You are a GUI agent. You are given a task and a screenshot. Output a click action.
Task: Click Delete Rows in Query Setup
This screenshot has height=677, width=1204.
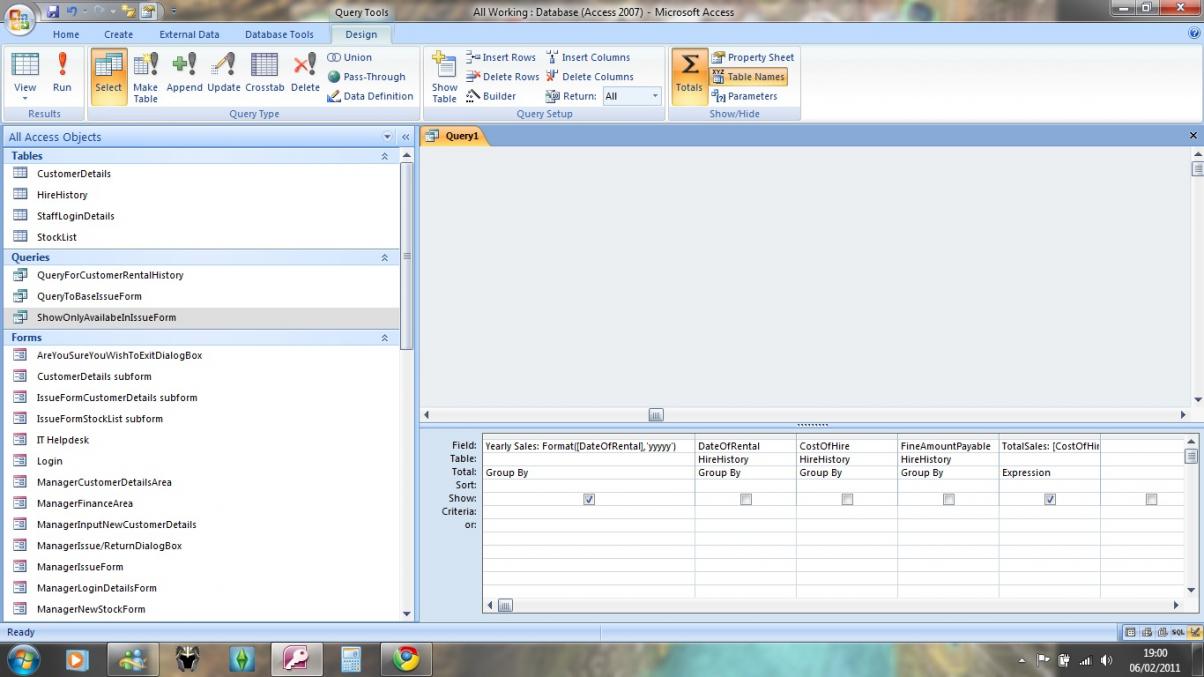tap(503, 77)
